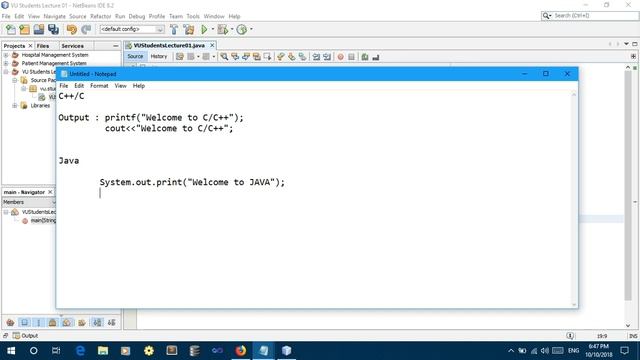Toggle Source view button in editor
The width and height of the screenshot is (640, 360).
(135, 56)
